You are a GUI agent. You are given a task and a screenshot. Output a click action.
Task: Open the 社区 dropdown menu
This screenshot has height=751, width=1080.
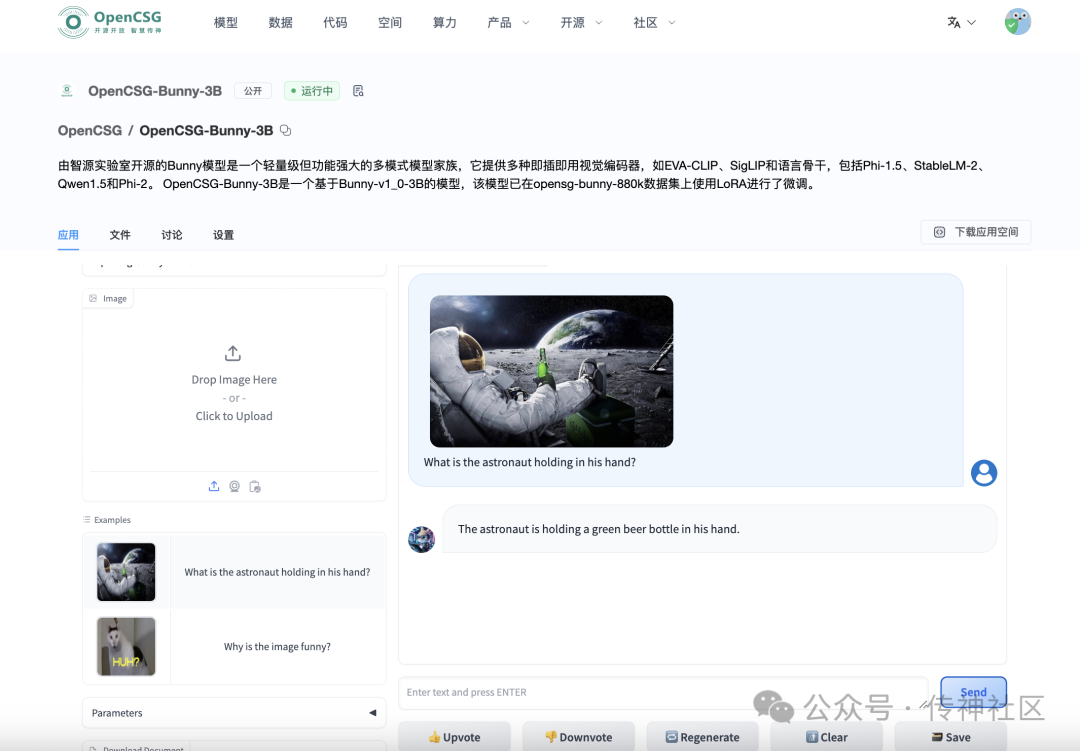(x=654, y=23)
